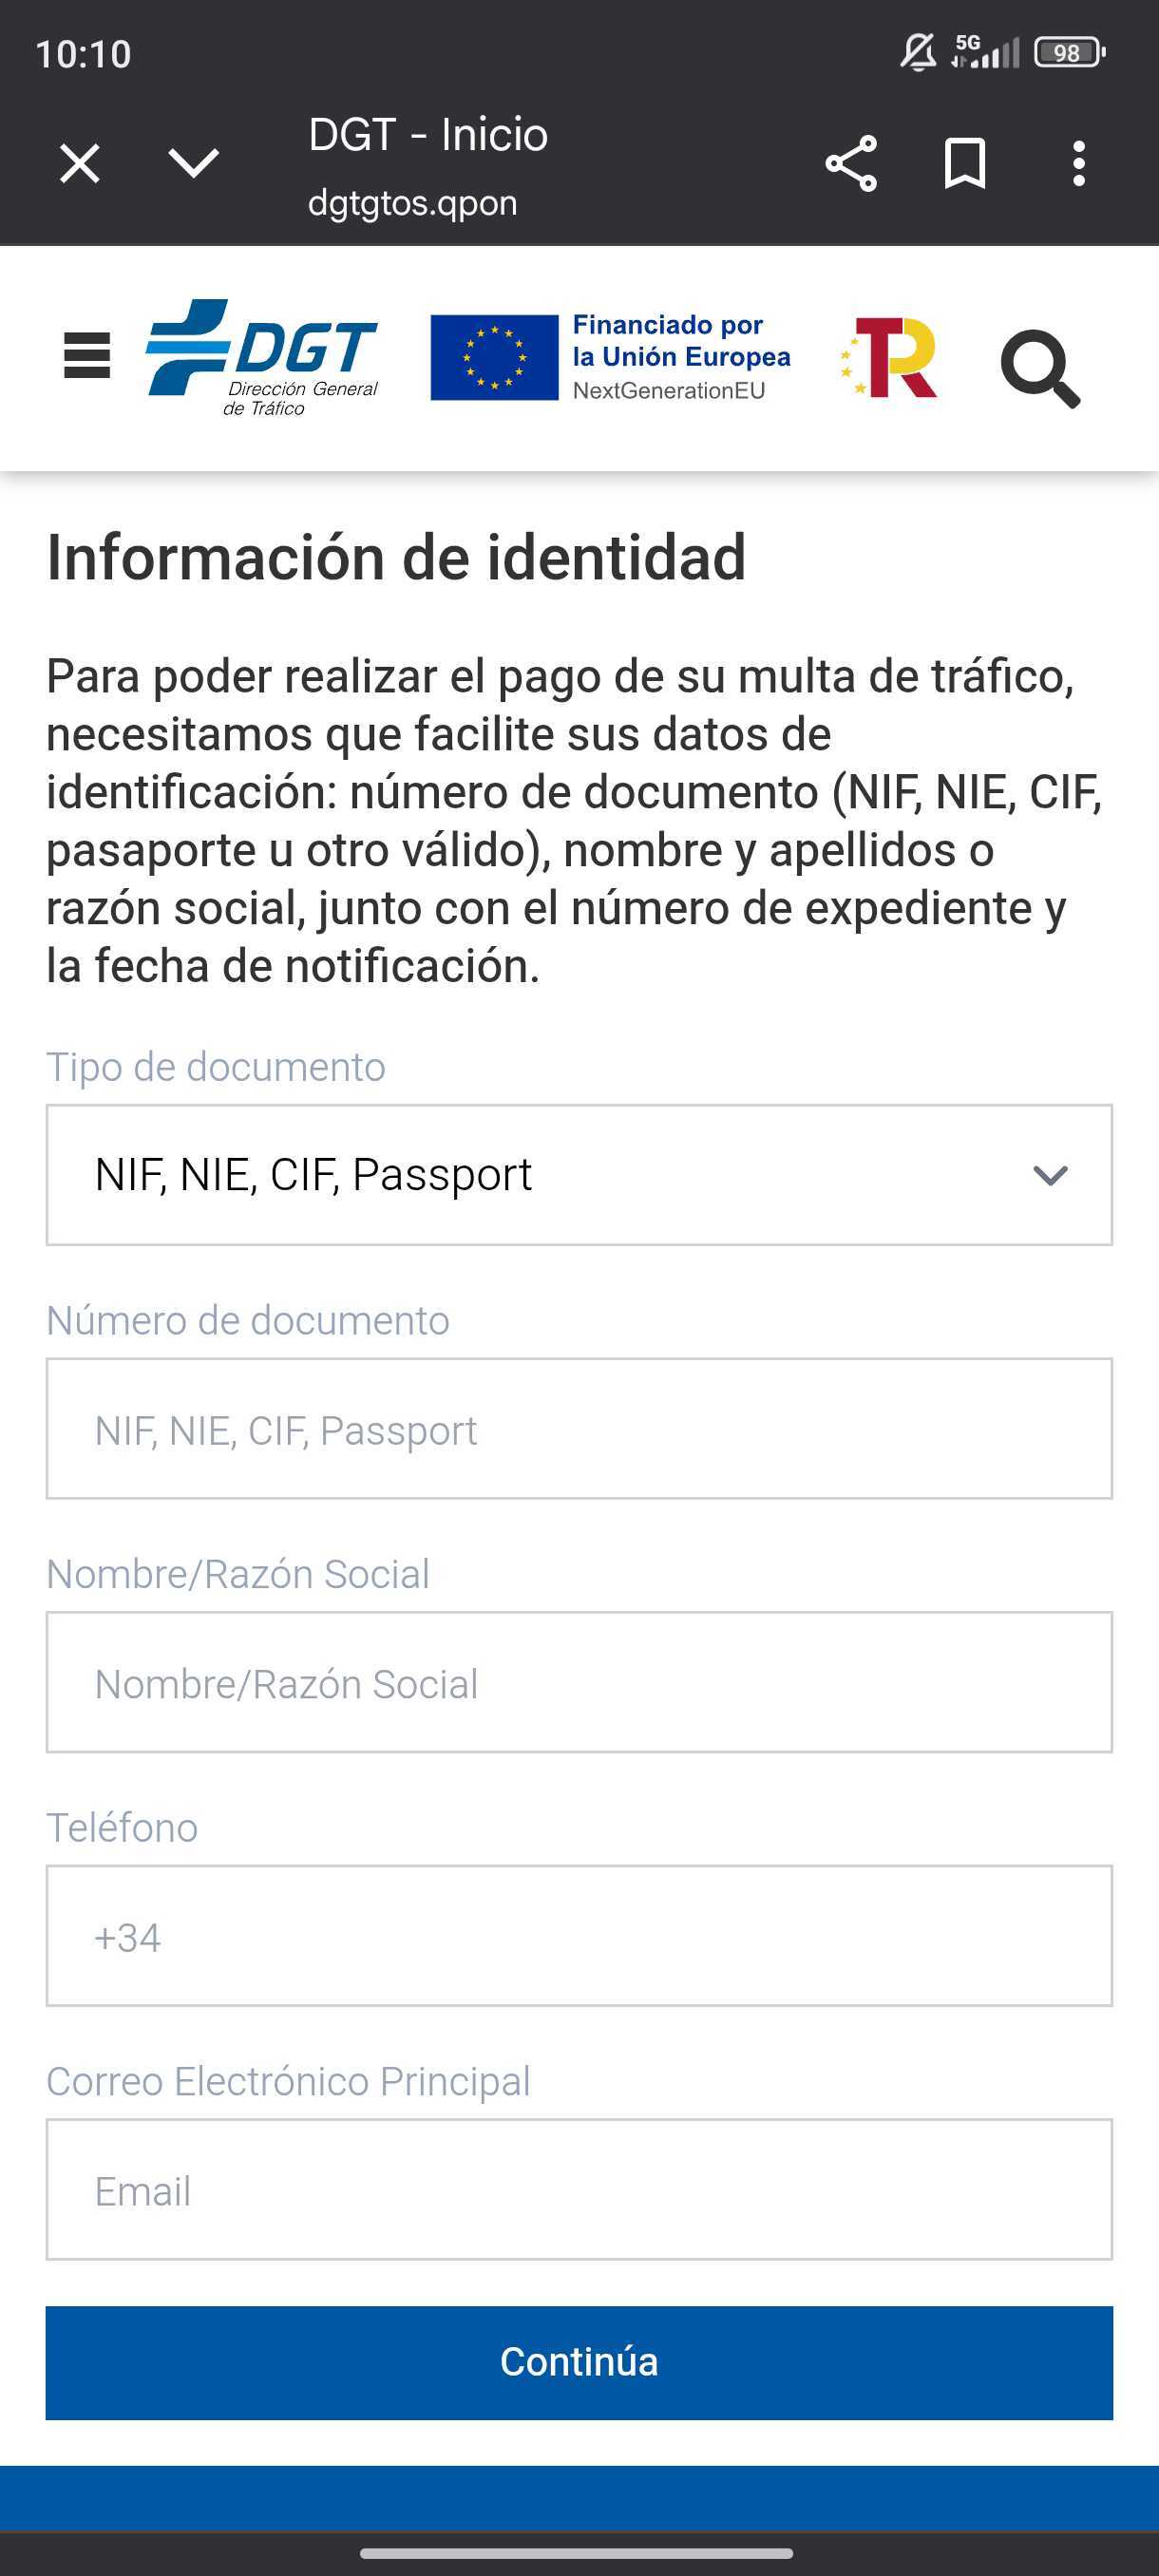Bookmark this page
The height and width of the screenshot is (2576, 1159).
point(965,163)
